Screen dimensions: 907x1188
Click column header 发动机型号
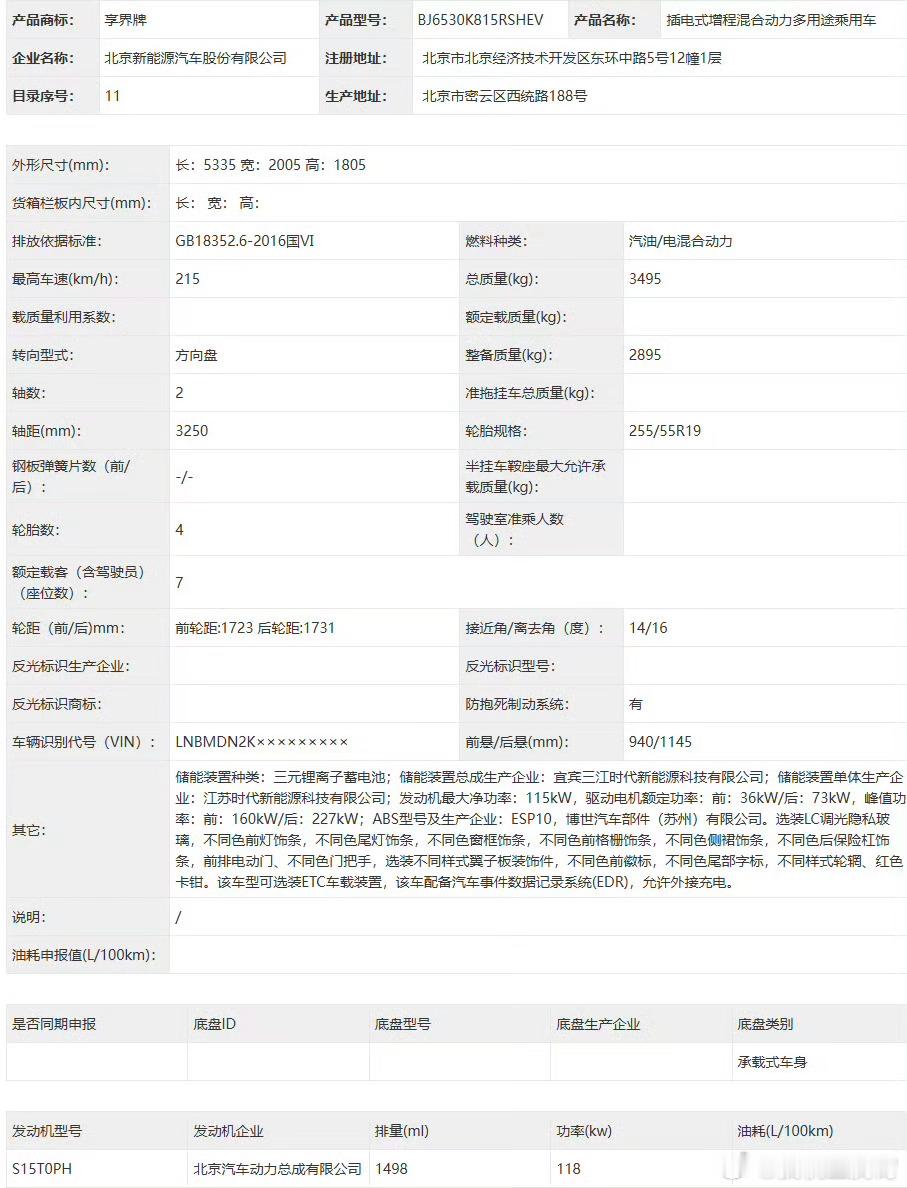coord(47,1131)
